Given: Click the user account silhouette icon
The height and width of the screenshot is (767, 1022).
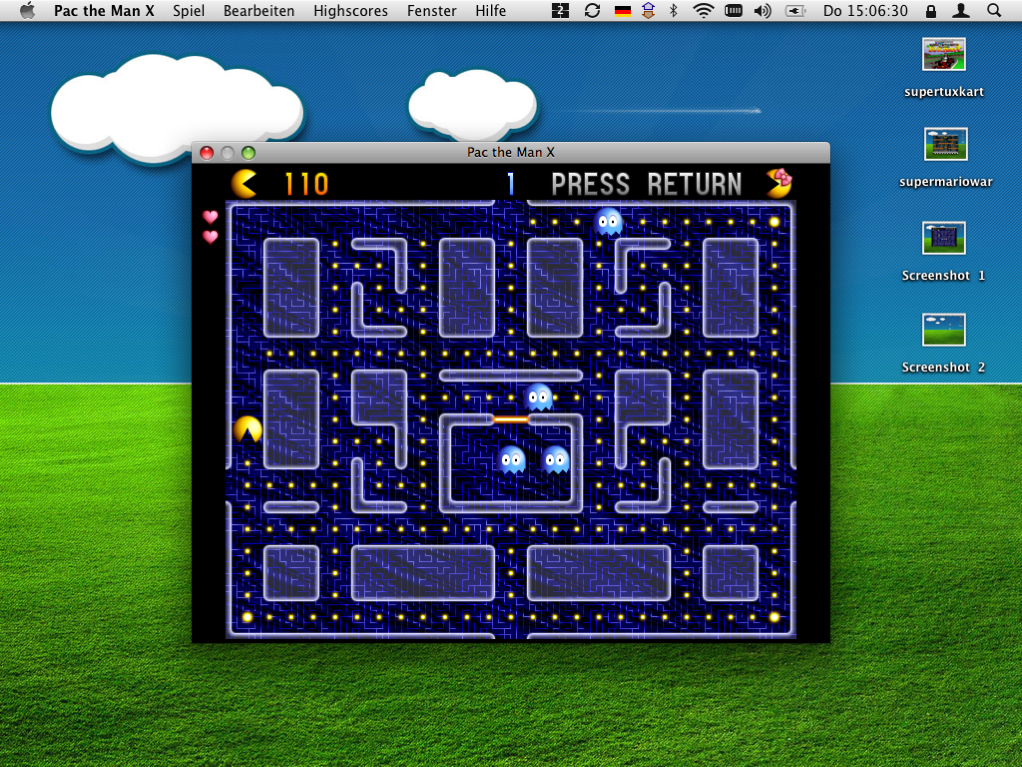Looking at the screenshot, I should pos(961,10).
